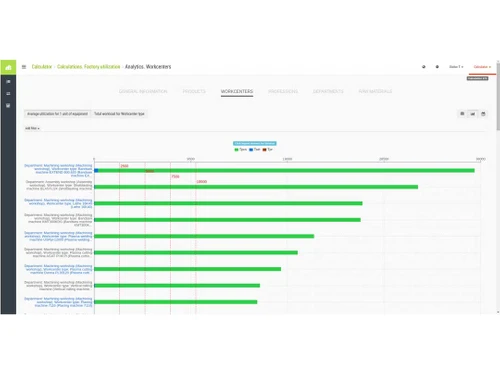Click the 7500 threshold marker label
The width and height of the screenshot is (500, 375).
click(x=175, y=176)
